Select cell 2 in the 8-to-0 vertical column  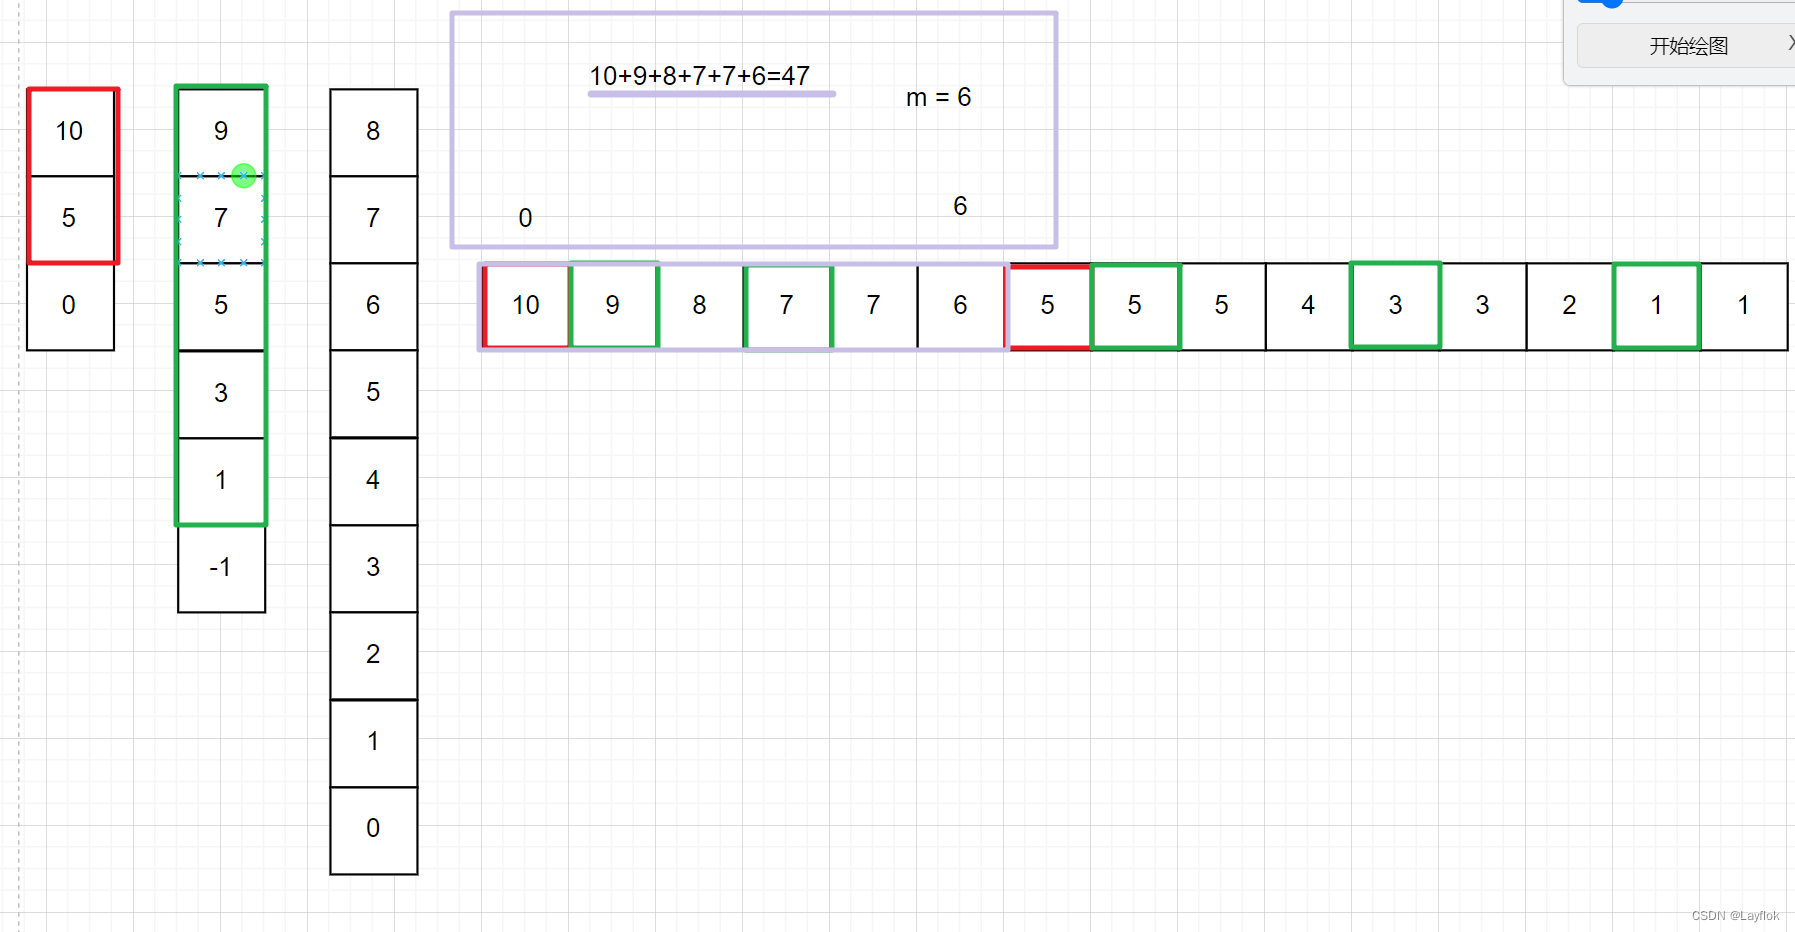coord(374,655)
